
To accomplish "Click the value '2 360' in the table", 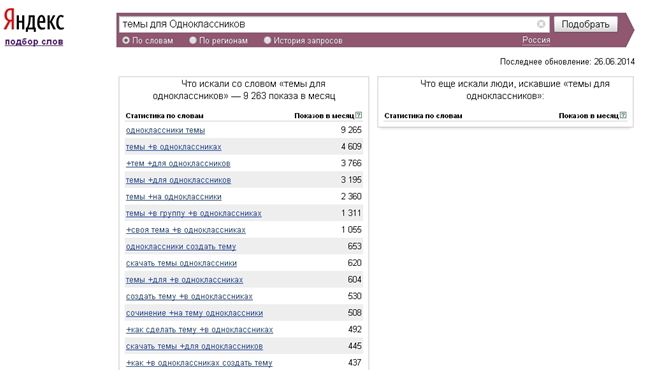I will pos(351,197).
